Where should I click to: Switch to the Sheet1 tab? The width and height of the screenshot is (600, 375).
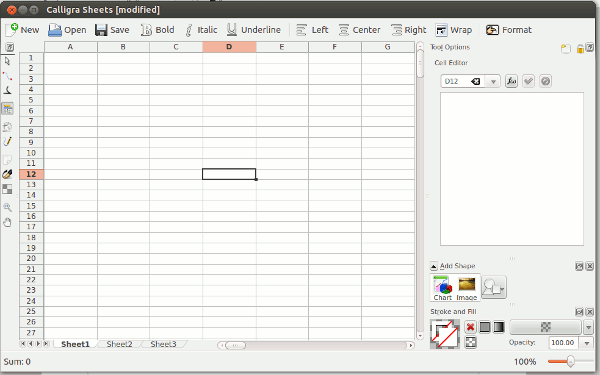click(x=75, y=344)
